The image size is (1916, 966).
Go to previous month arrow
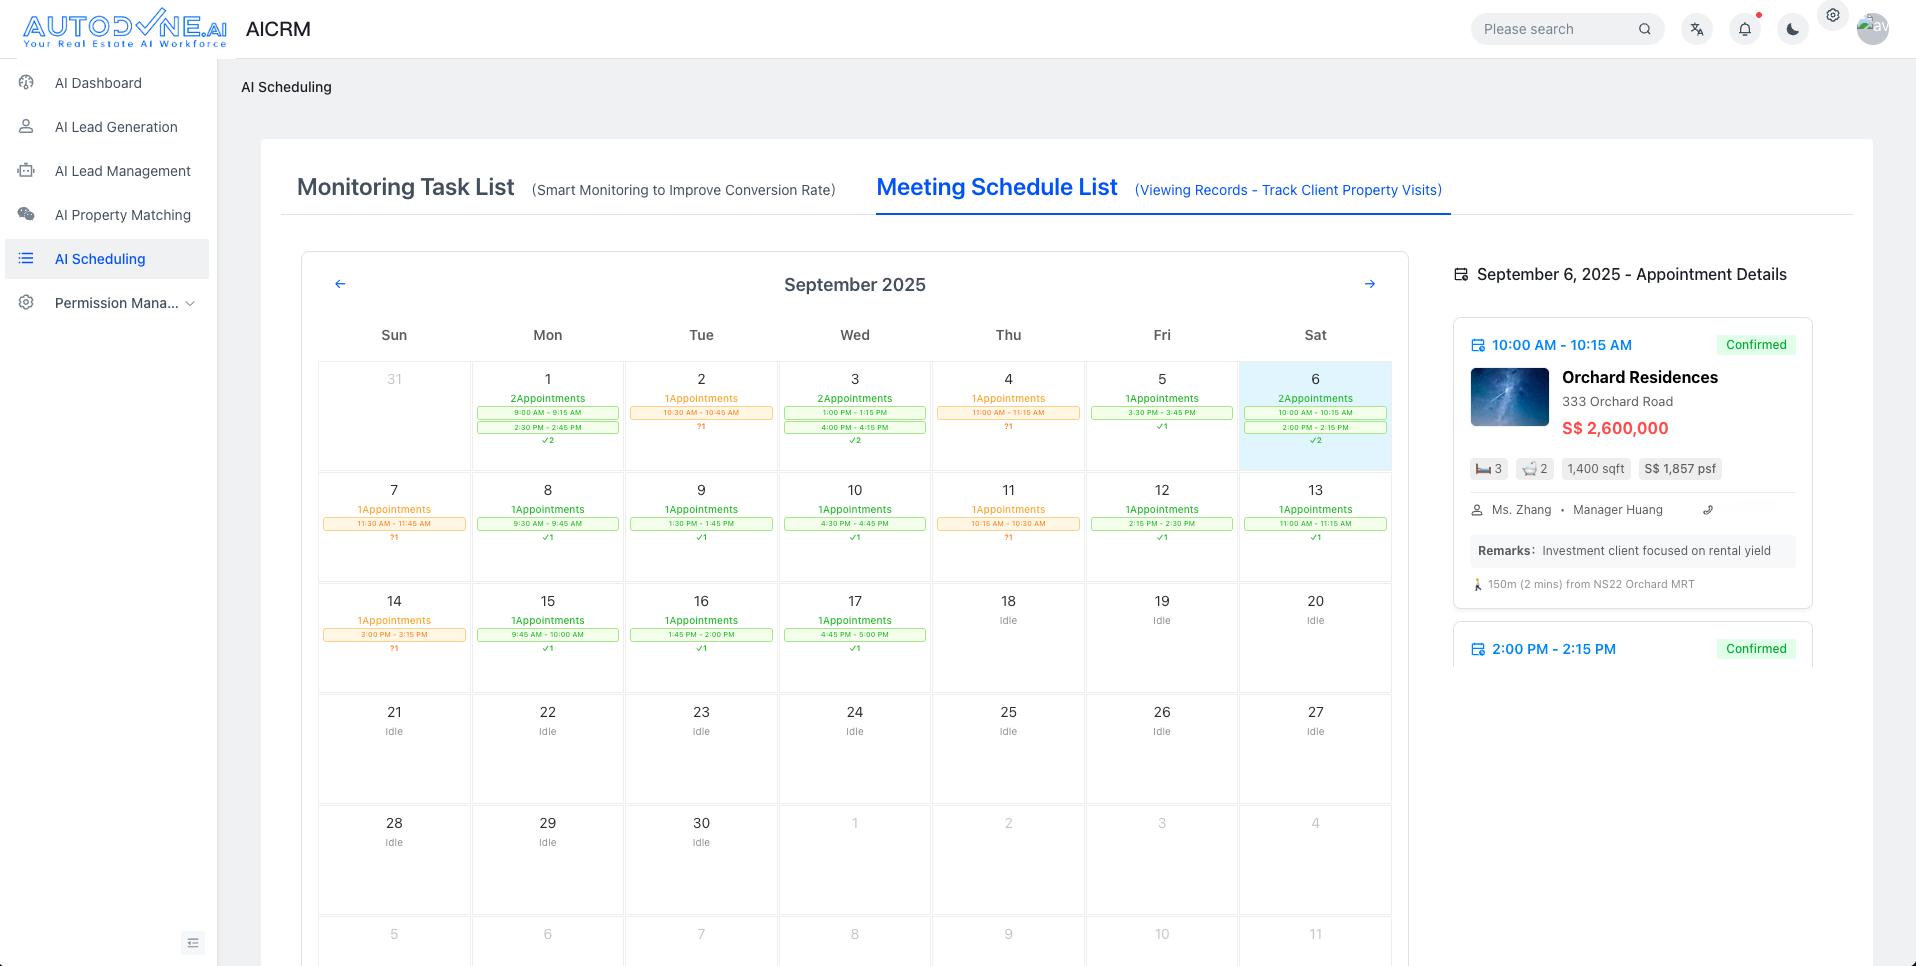click(x=340, y=284)
